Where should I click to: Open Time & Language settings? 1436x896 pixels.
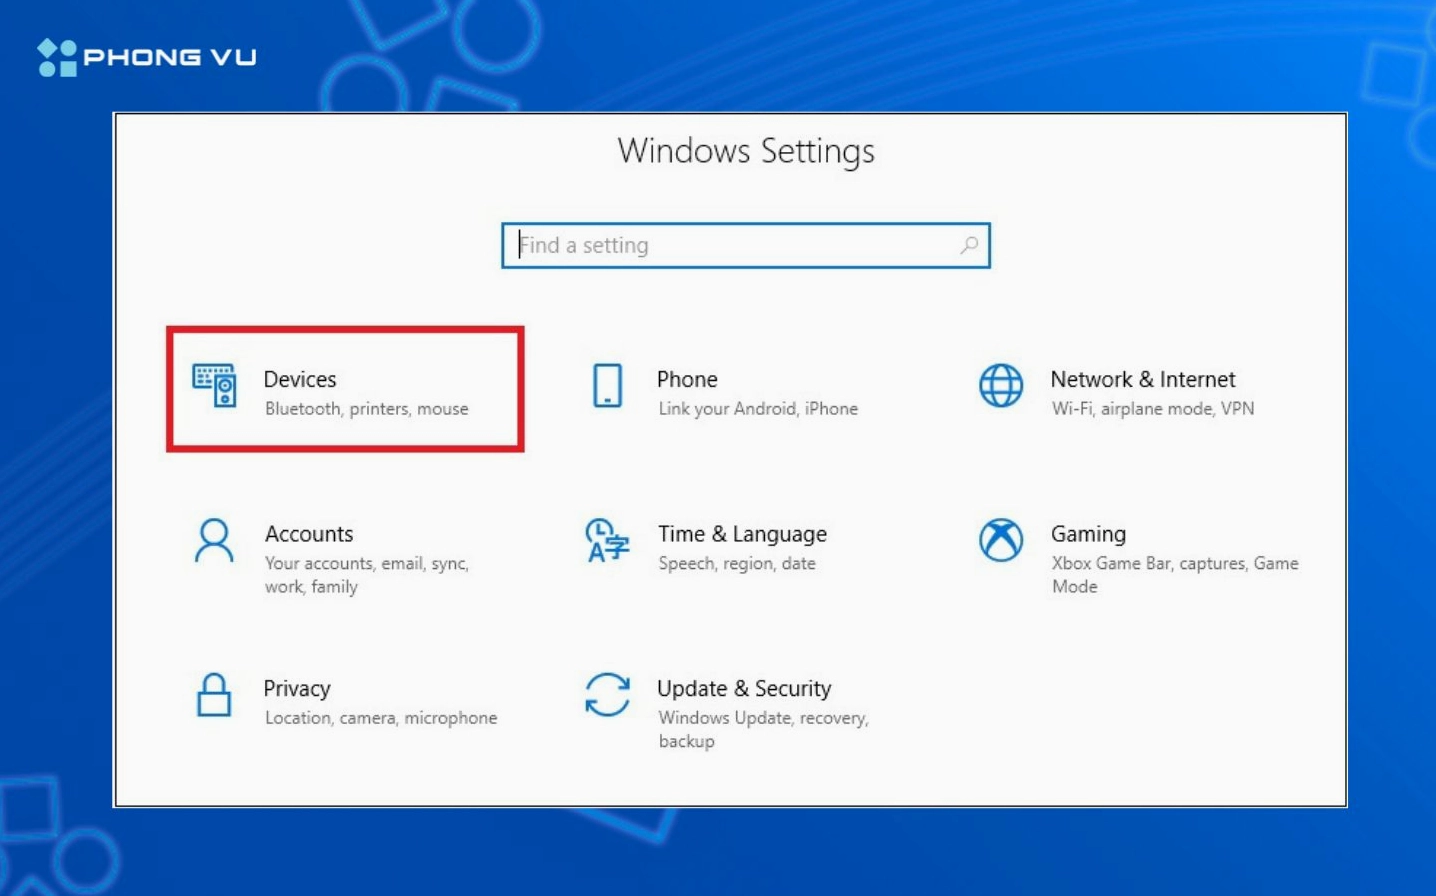pyautogui.click(x=742, y=534)
